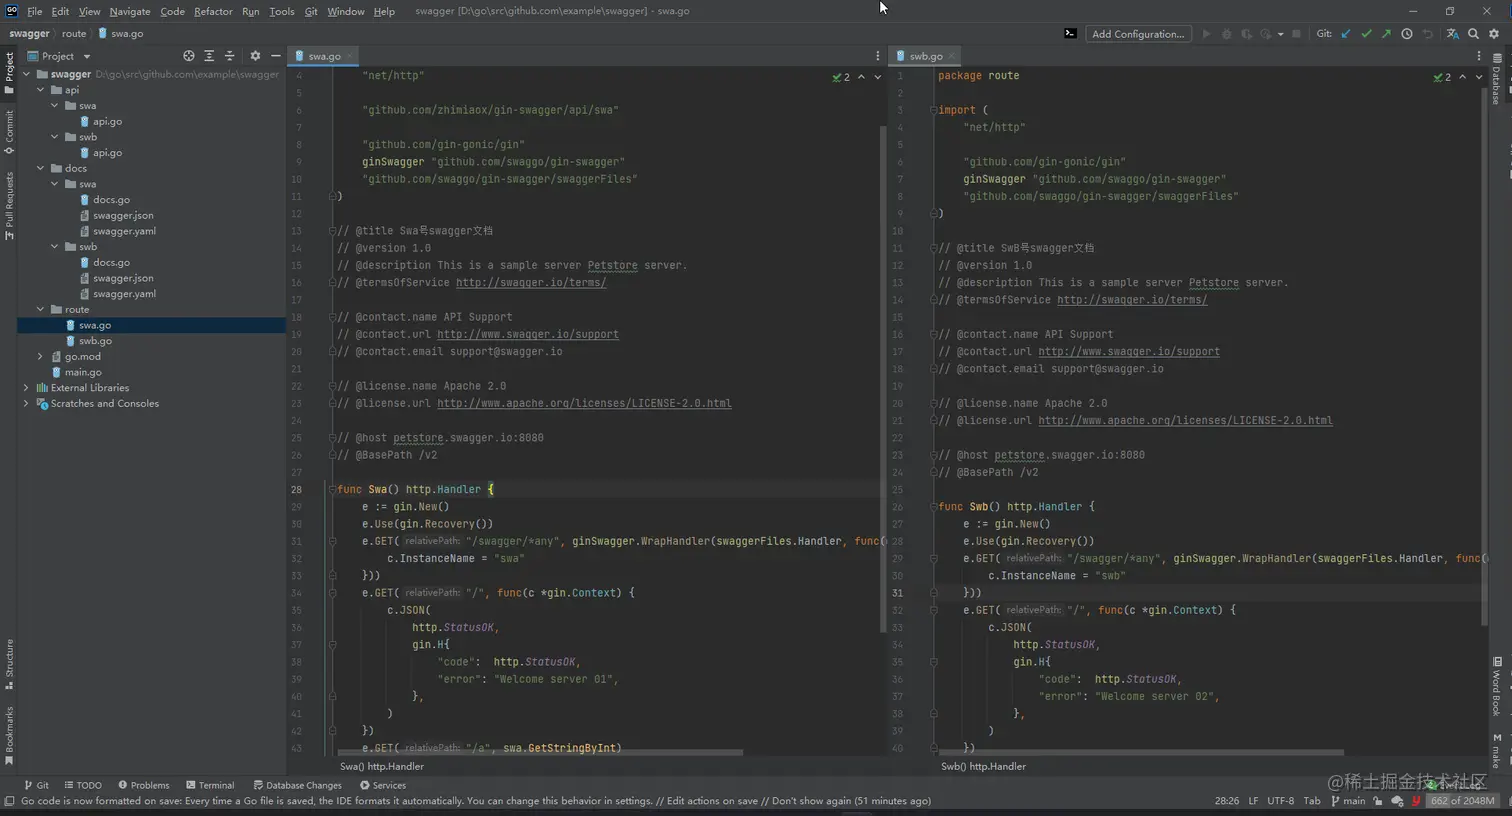Collapse the docs folder in the tree
The image size is (1512, 816).
[41, 168]
